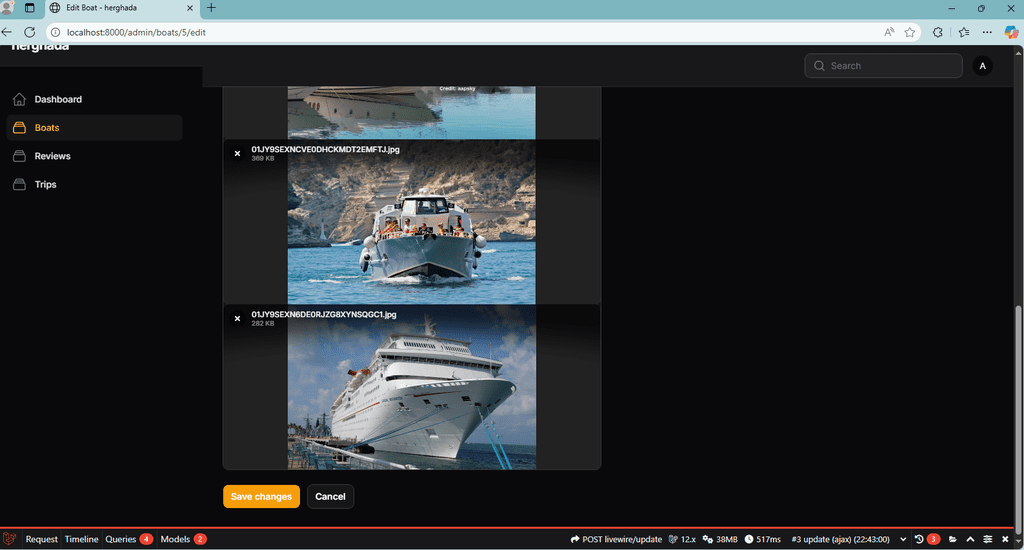This screenshot has height=550, width=1024.
Task: Reload the page with refresh icon
Action: click(29, 32)
